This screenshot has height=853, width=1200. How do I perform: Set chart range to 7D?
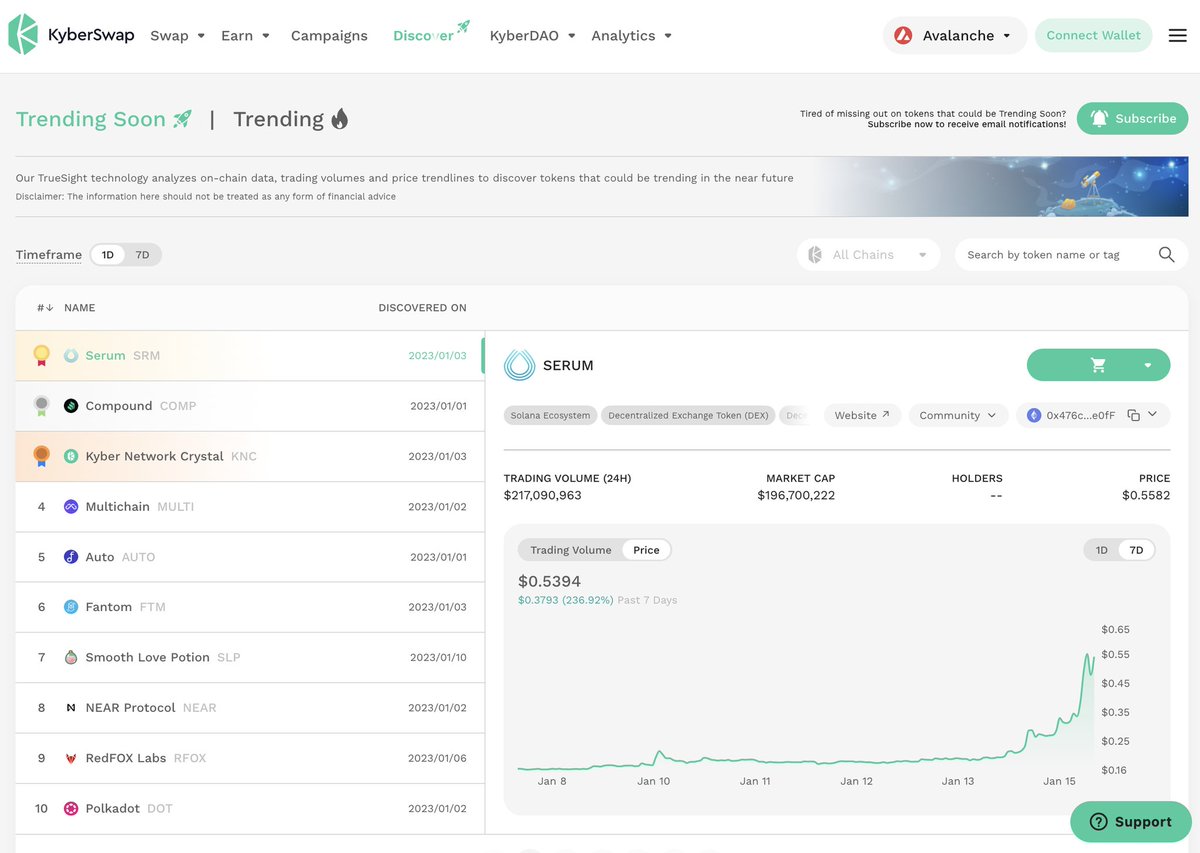click(x=1136, y=550)
